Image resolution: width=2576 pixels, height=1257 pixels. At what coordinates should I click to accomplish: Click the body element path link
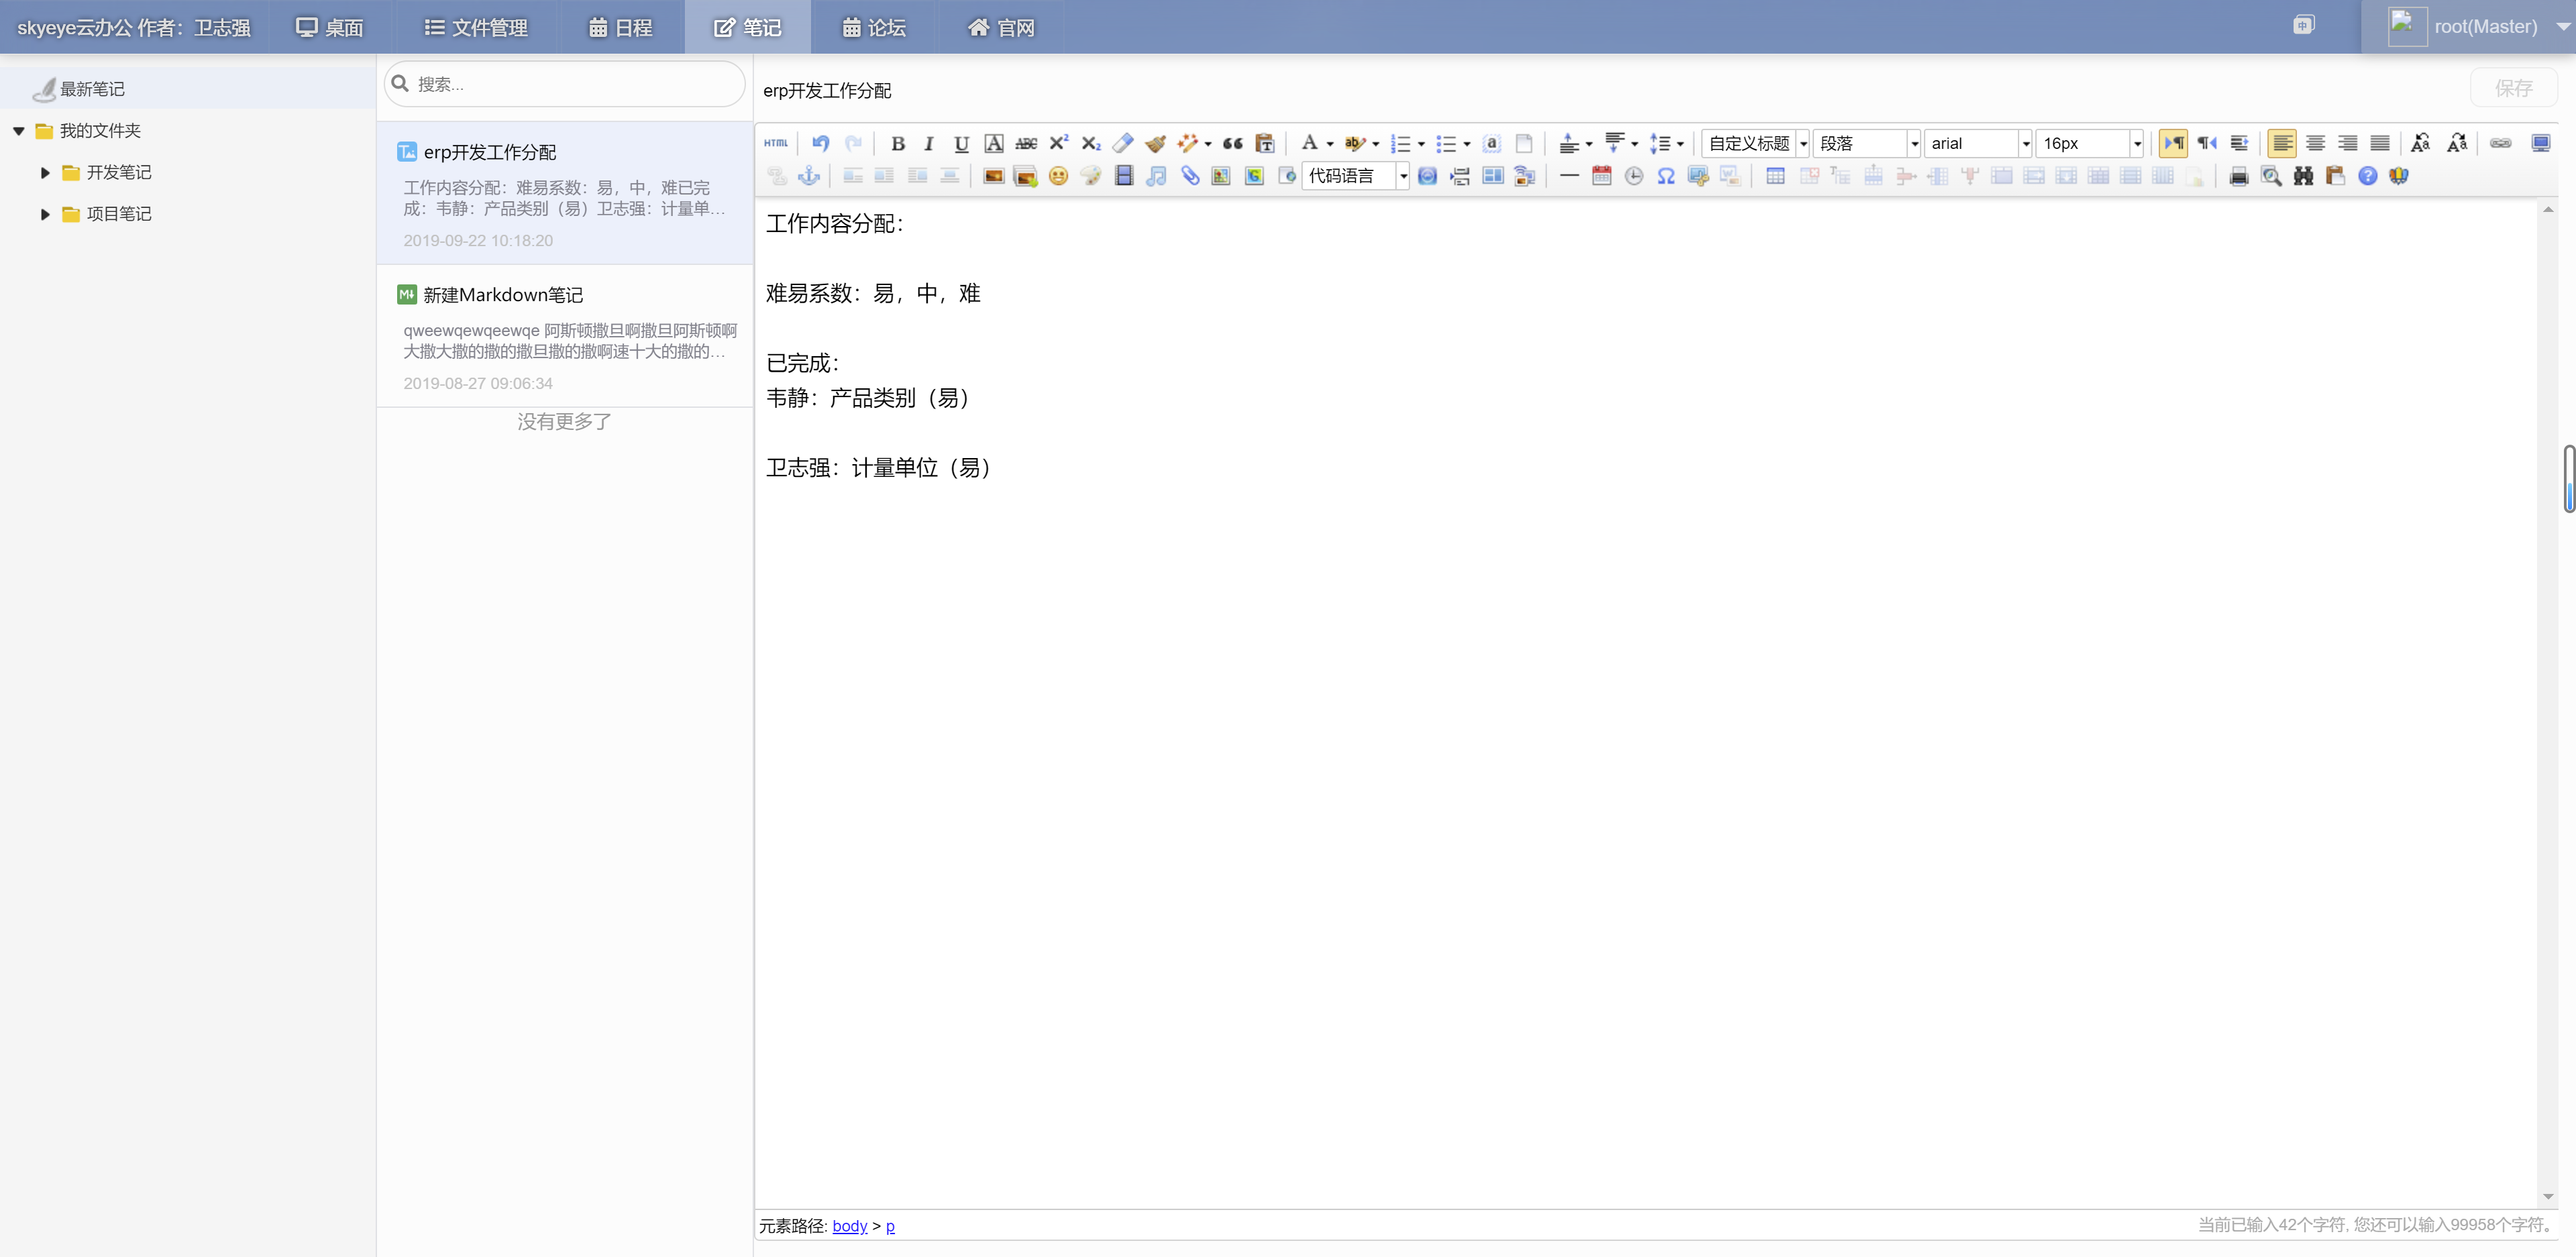tap(849, 1226)
